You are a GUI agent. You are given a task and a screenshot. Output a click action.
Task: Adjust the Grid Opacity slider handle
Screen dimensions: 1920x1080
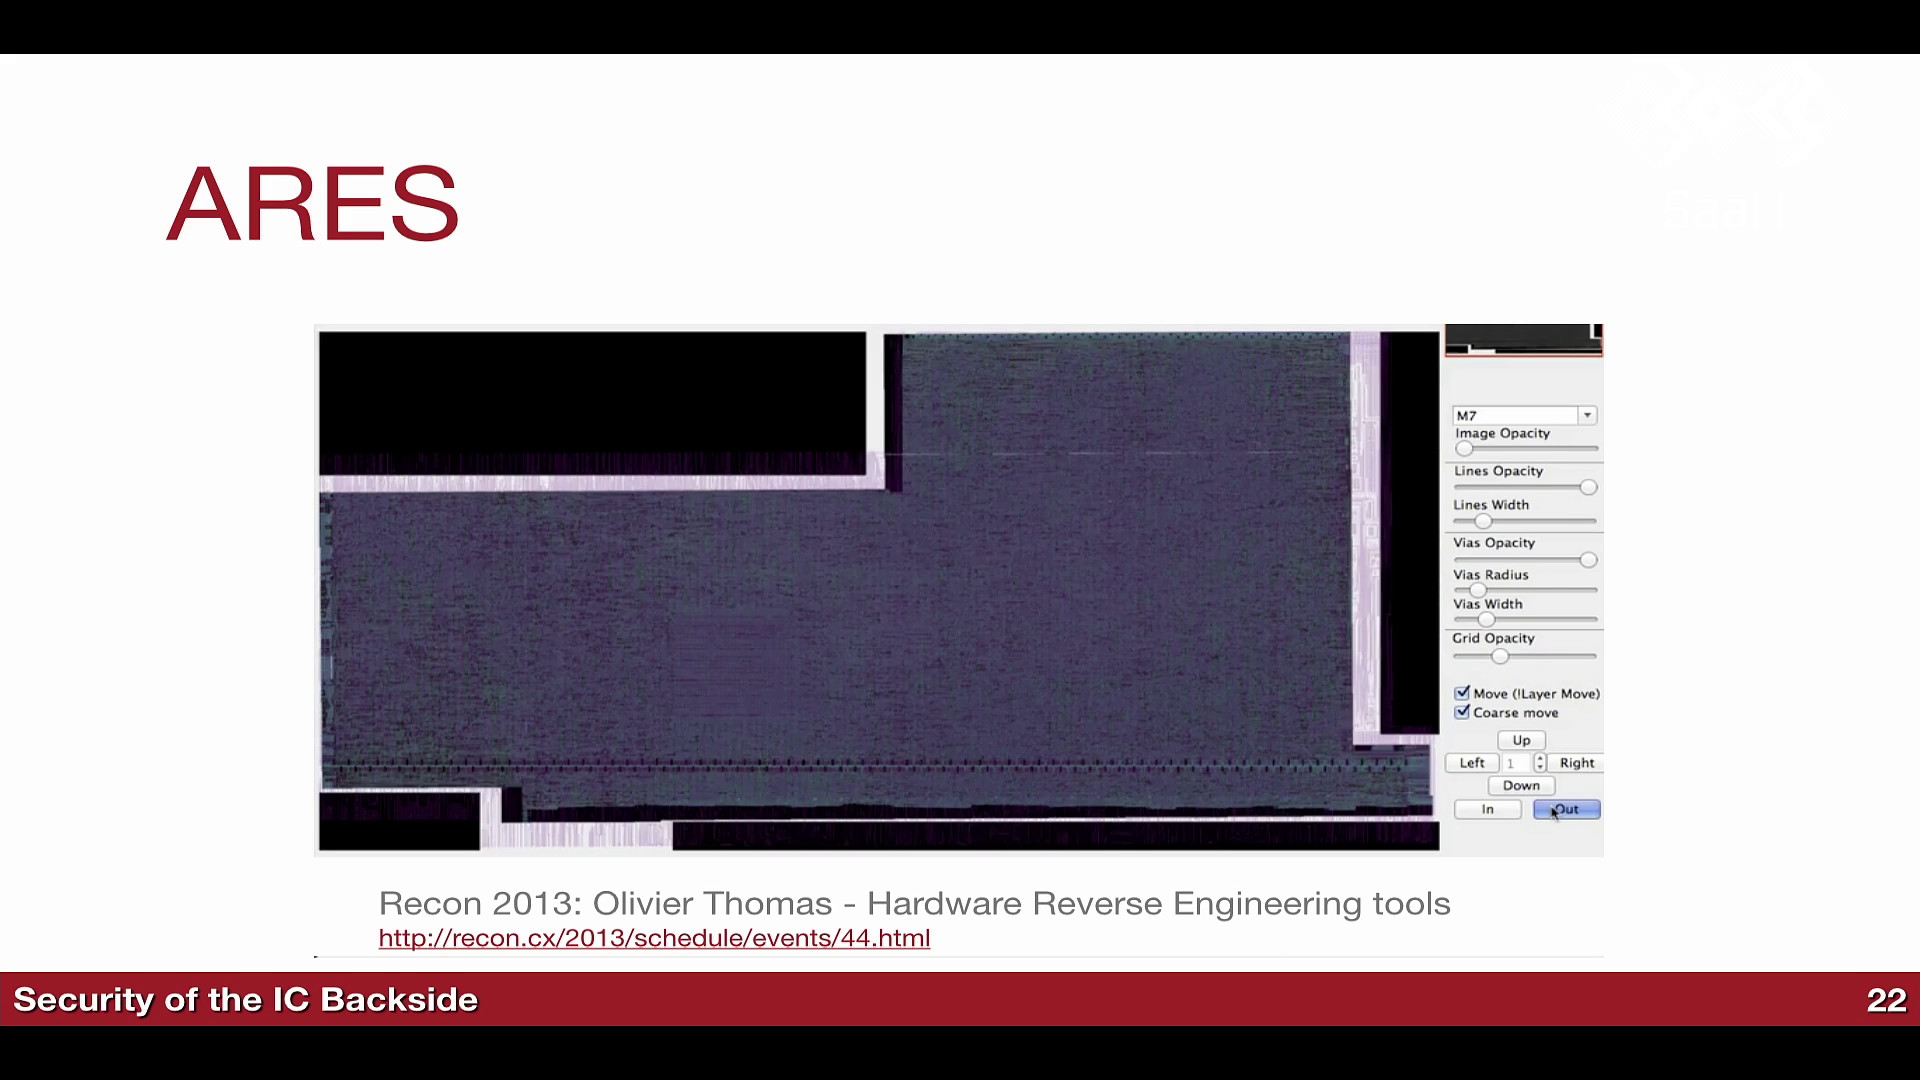1499,656
